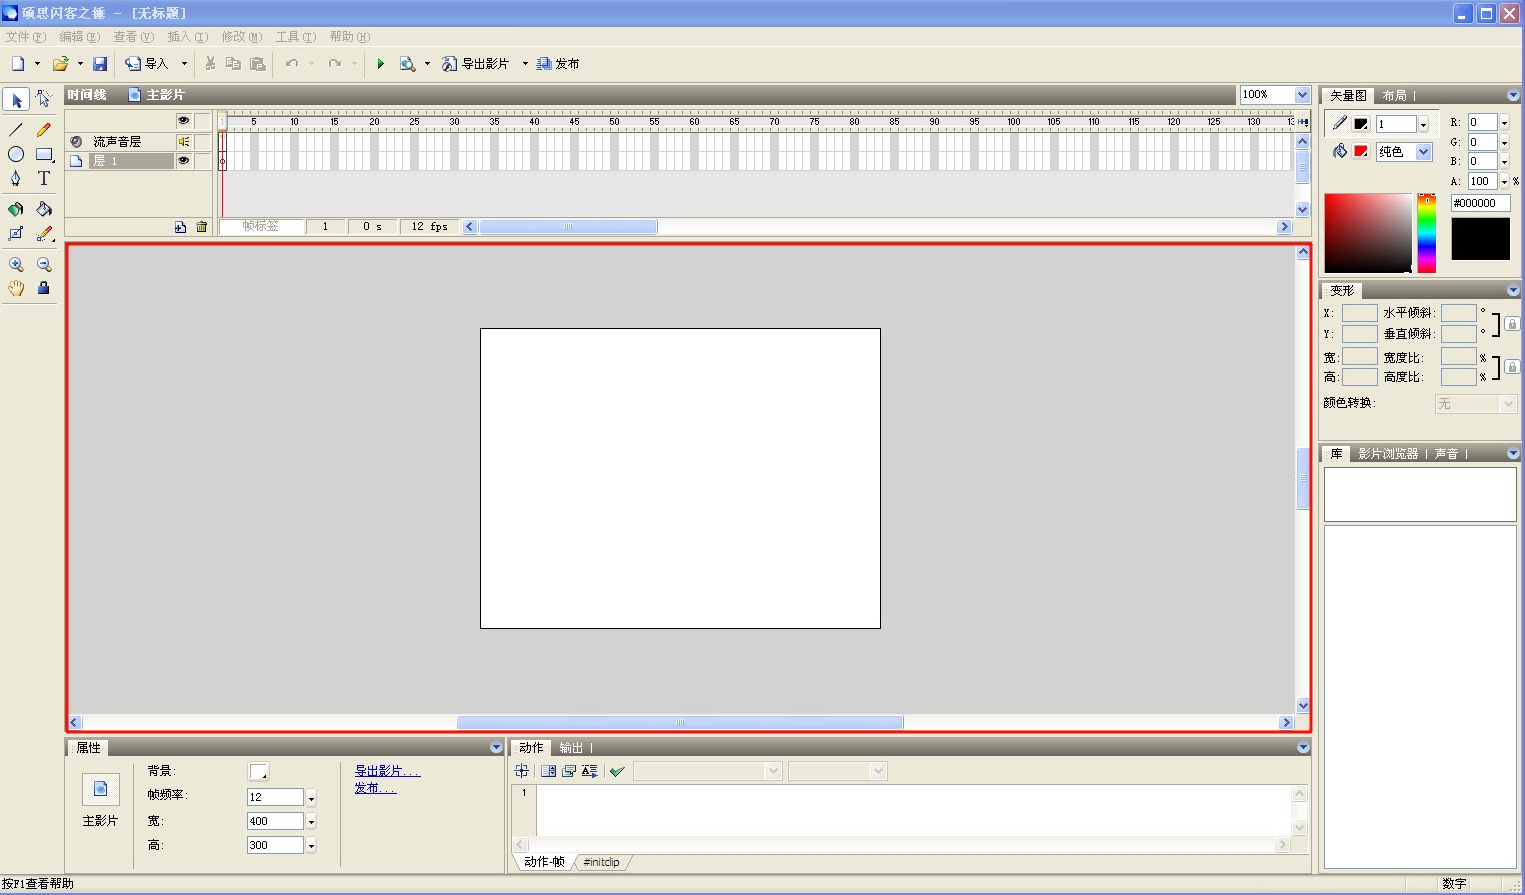Choose the Rectangle shape tool
This screenshot has height=895, width=1525.
(x=44, y=154)
